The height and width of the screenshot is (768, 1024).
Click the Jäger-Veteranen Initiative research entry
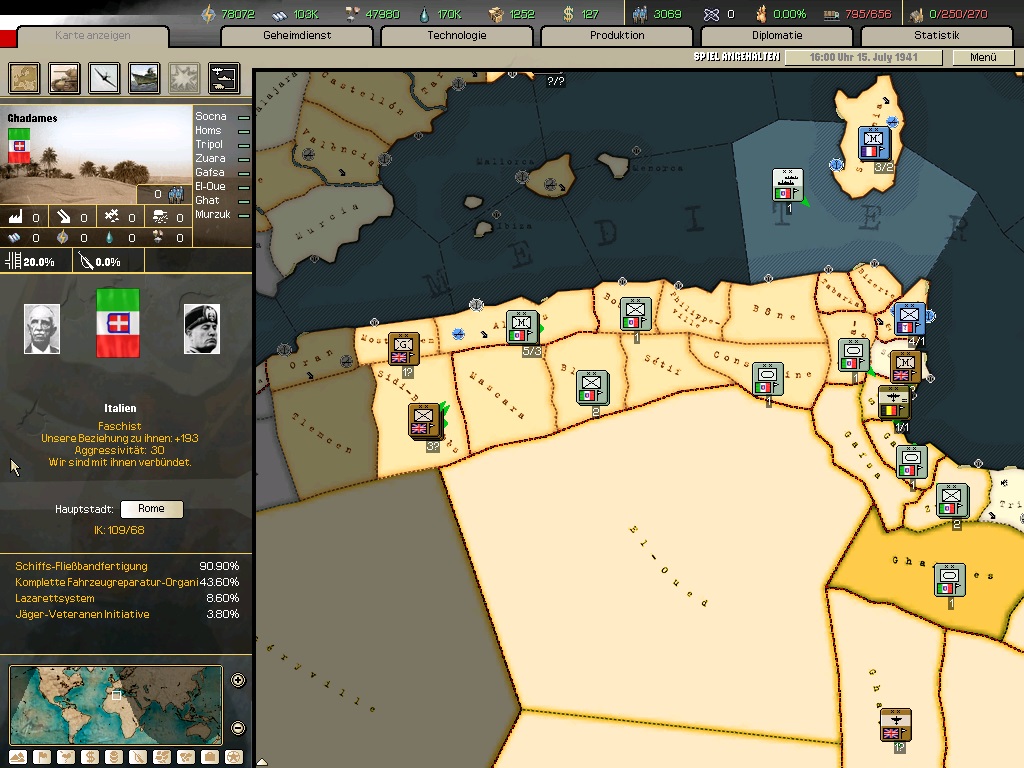(127, 615)
